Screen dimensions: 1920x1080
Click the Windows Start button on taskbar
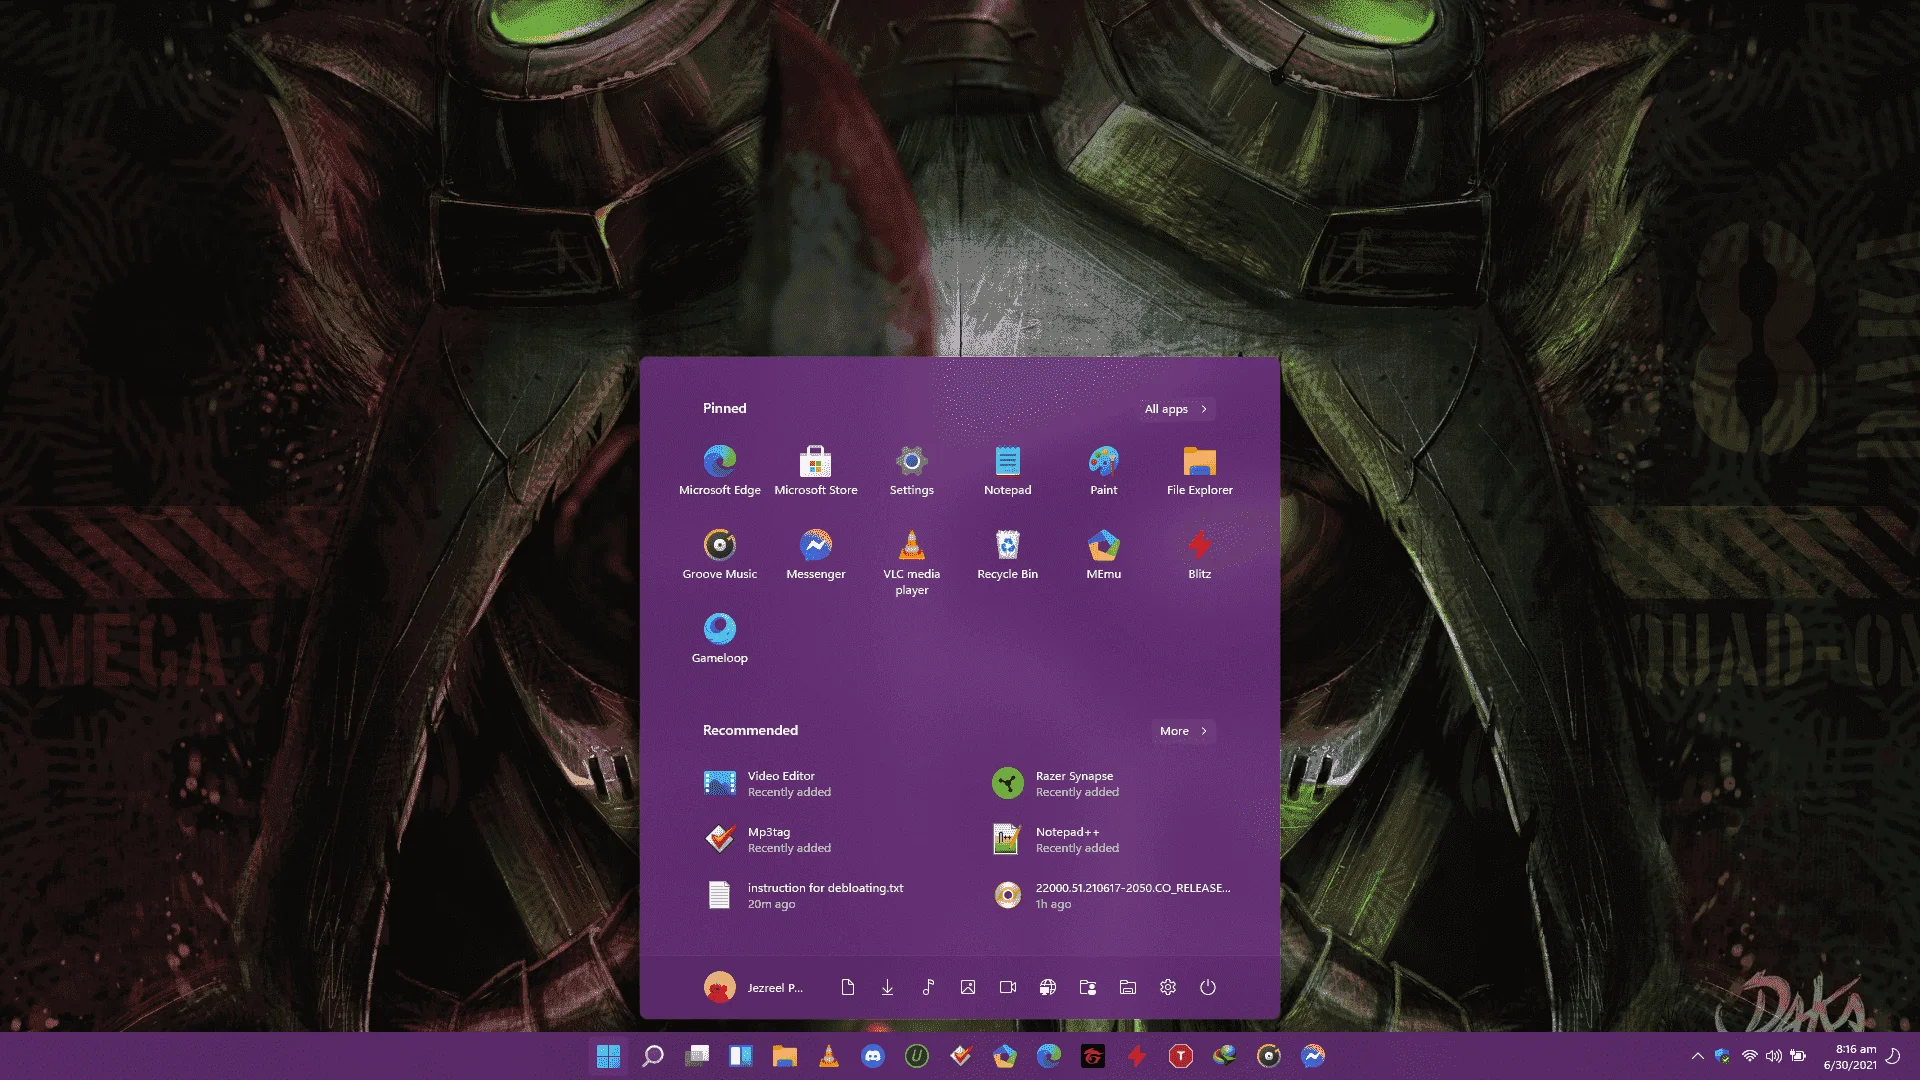click(x=608, y=1056)
